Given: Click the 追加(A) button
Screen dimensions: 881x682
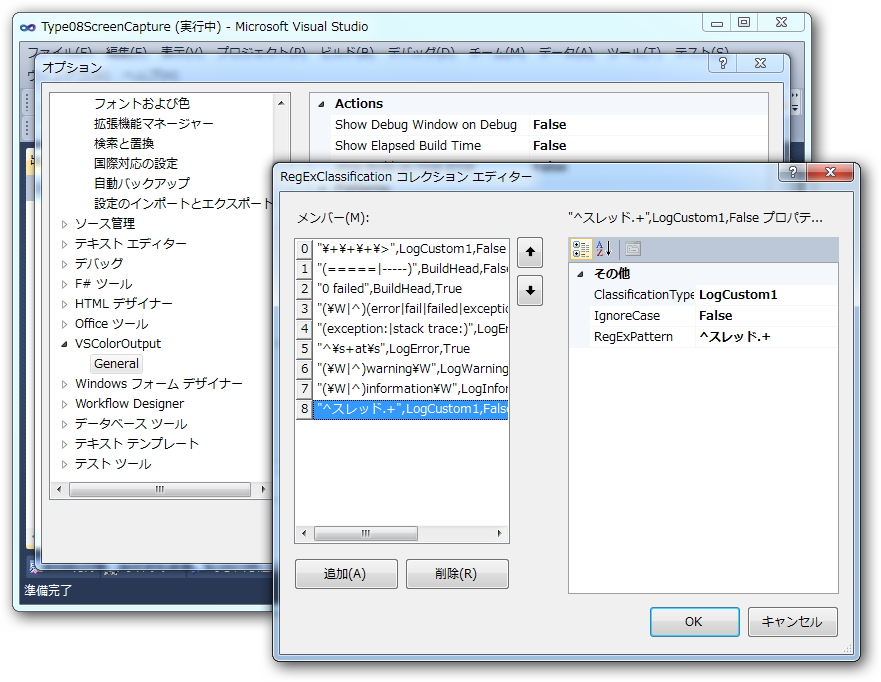Looking at the screenshot, I should [x=345, y=573].
